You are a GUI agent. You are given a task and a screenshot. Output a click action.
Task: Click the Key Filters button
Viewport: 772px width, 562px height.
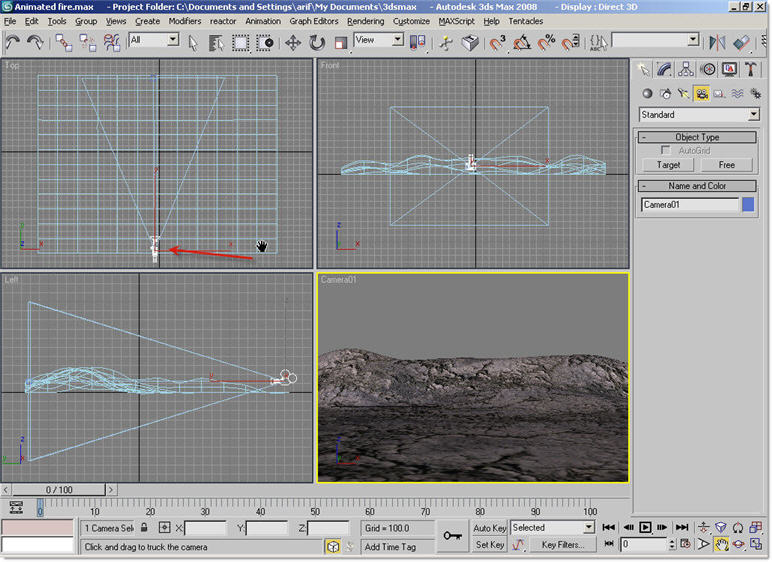click(563, 545)
